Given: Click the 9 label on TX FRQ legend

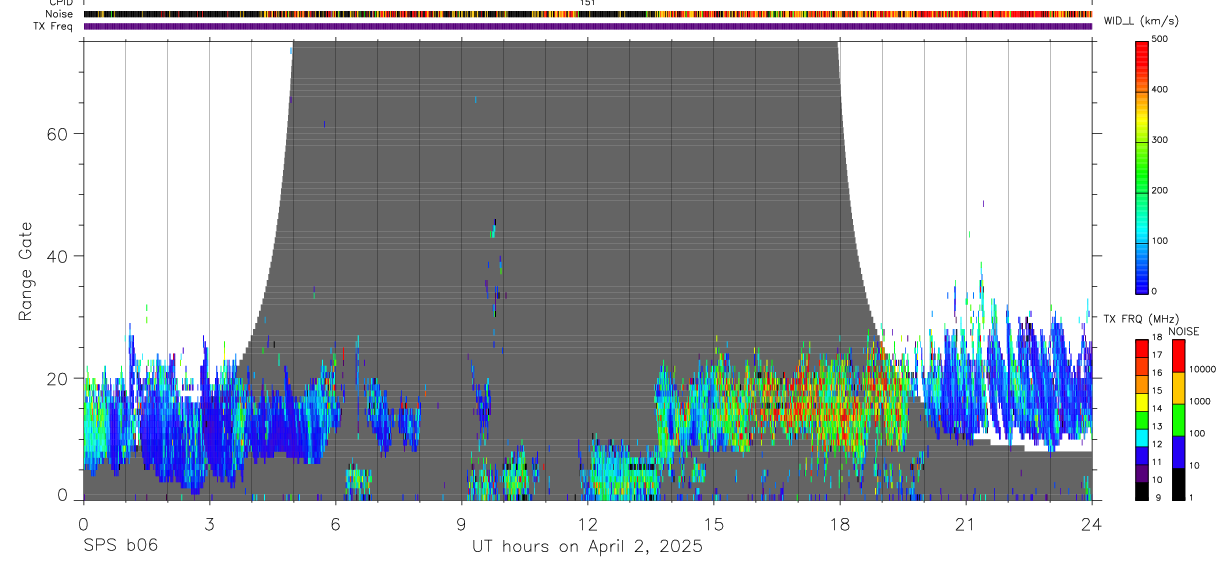Looking at the screenshot, I should tap(1158, 498).
